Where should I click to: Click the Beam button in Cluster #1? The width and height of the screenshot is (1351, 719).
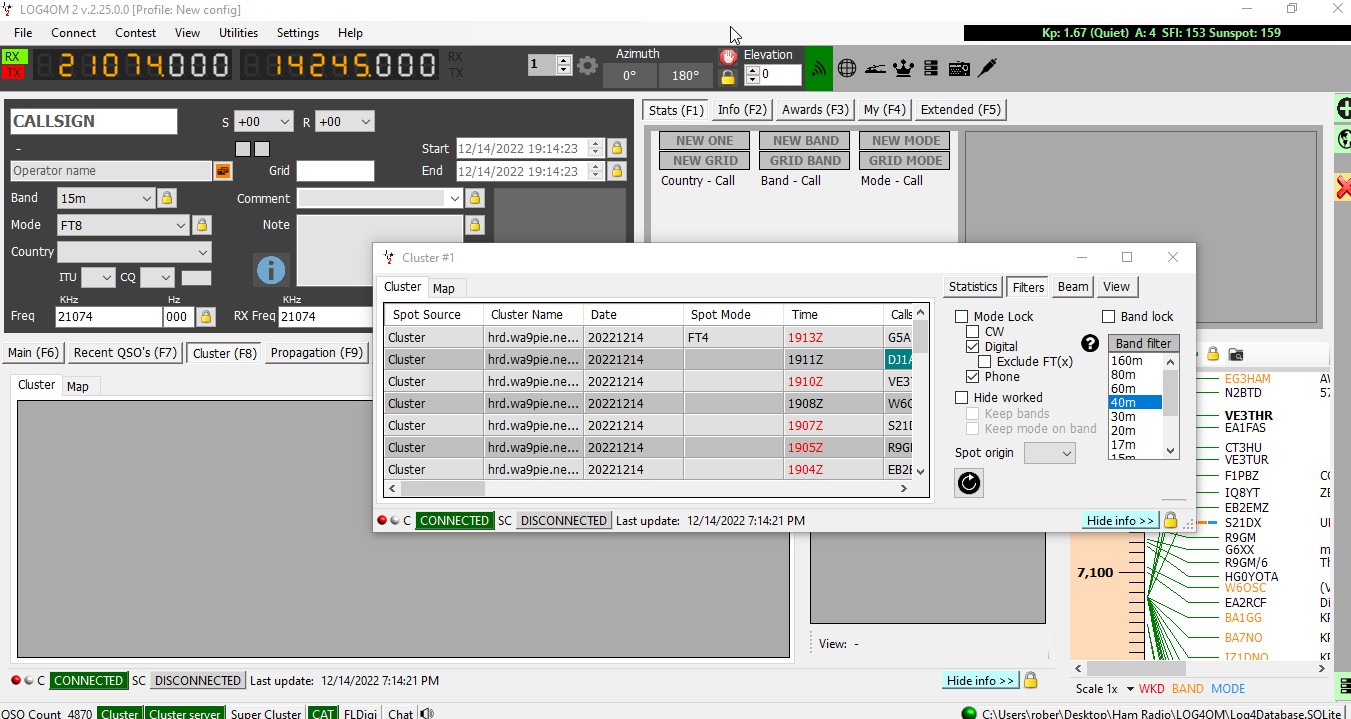1073,287
